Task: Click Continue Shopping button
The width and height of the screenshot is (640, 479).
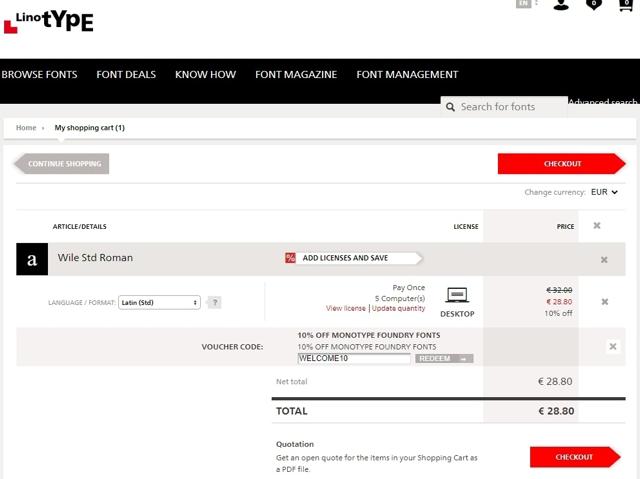Action: click(x=61, y=164)
